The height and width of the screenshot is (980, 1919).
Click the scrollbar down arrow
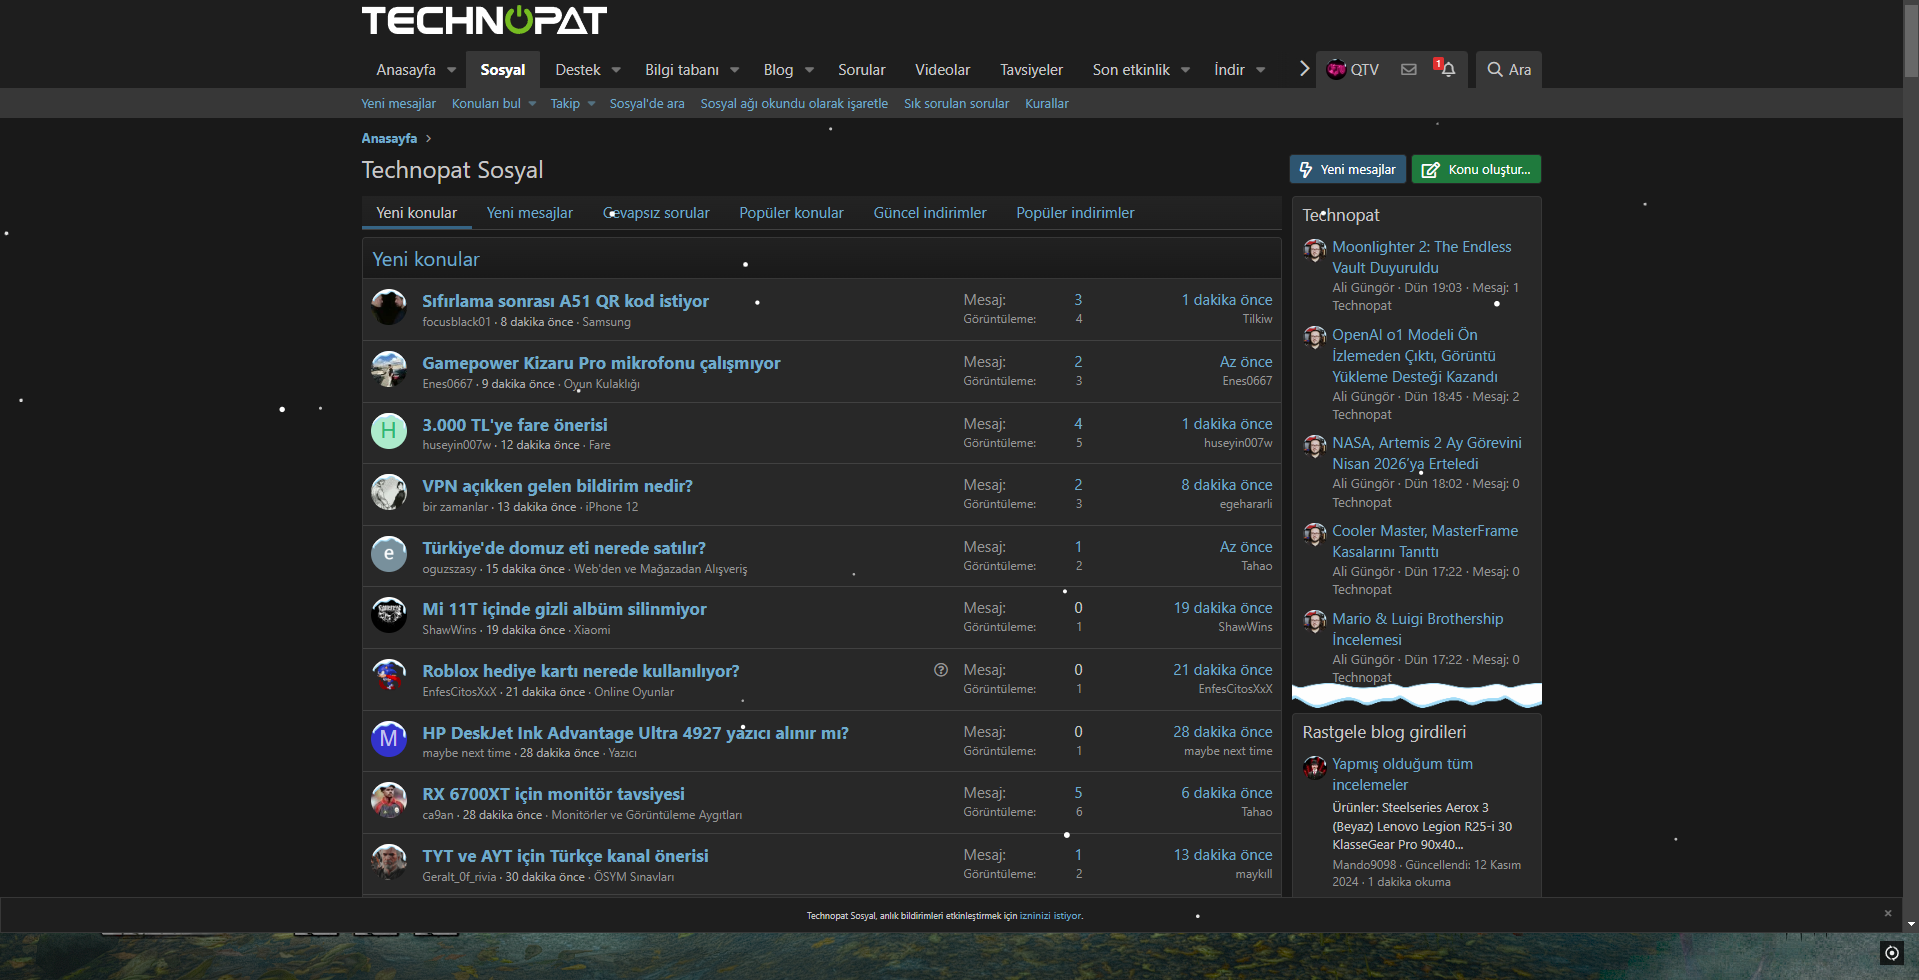coord(1911,923)
